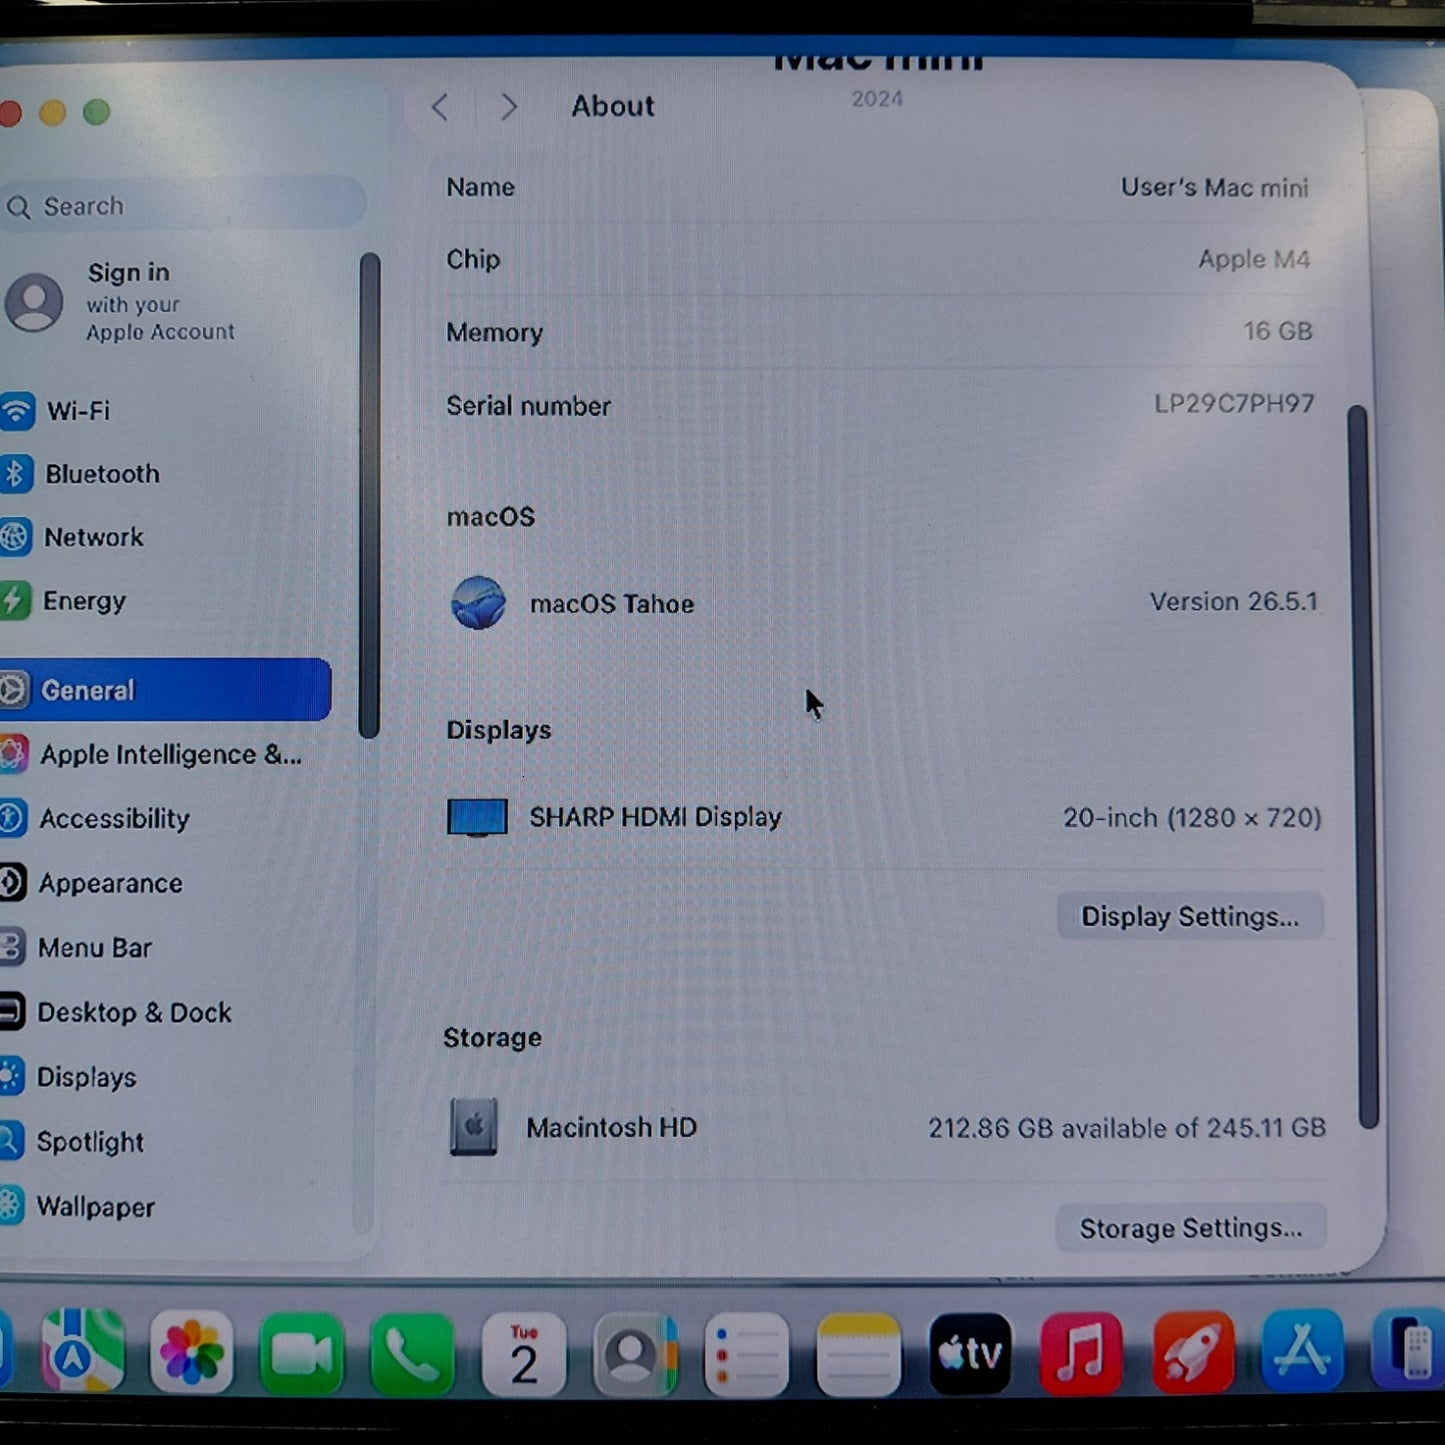Click the yellow minimize window button
The image size is (1445, 1445).
[53, 113]
